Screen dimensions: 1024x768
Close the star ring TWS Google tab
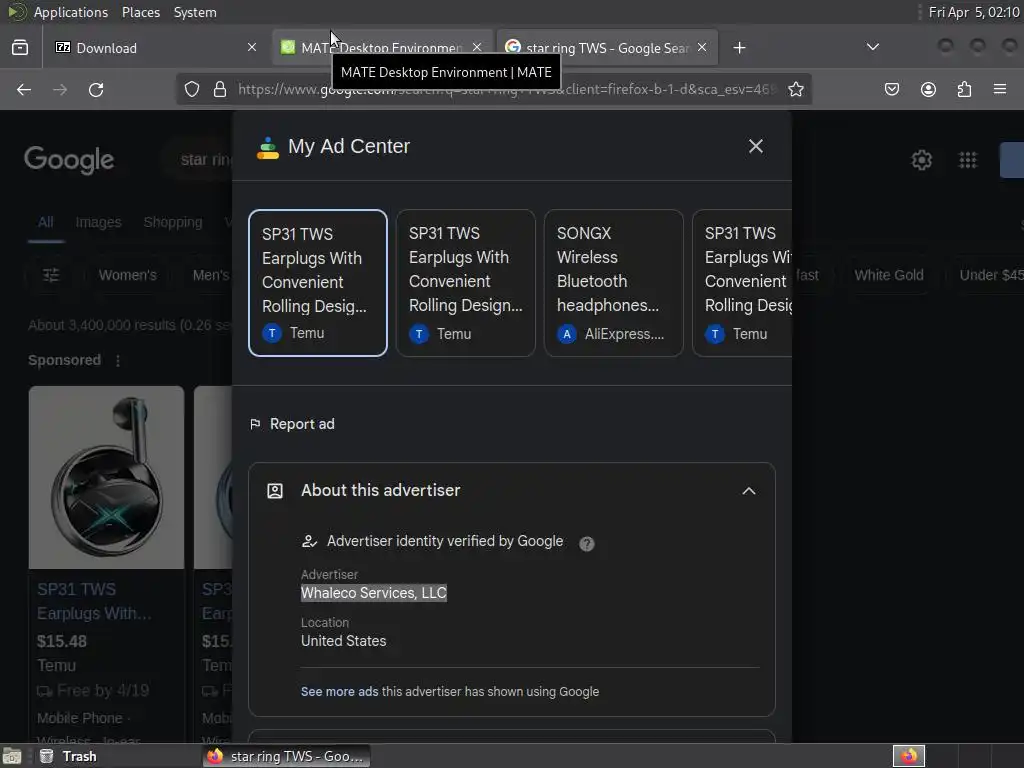click(702, 47)
